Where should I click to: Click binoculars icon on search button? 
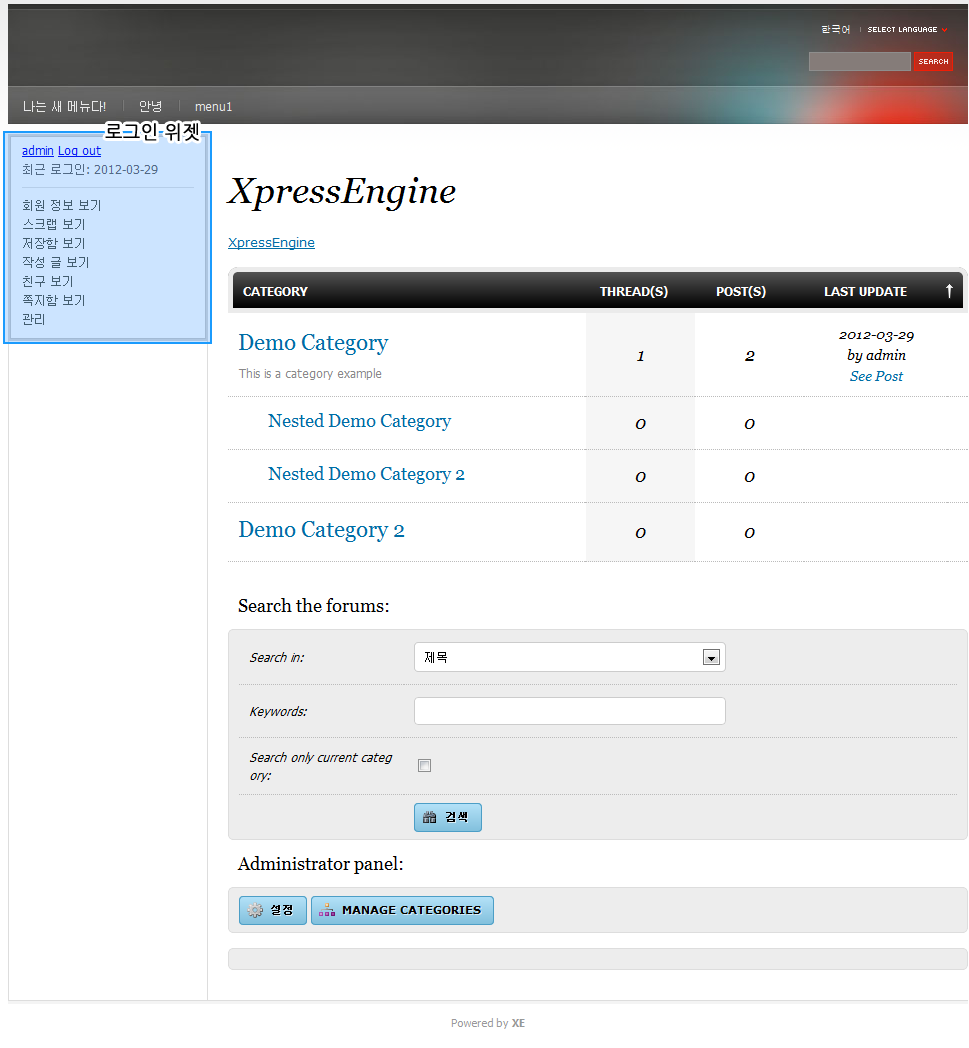pos(430,818)
